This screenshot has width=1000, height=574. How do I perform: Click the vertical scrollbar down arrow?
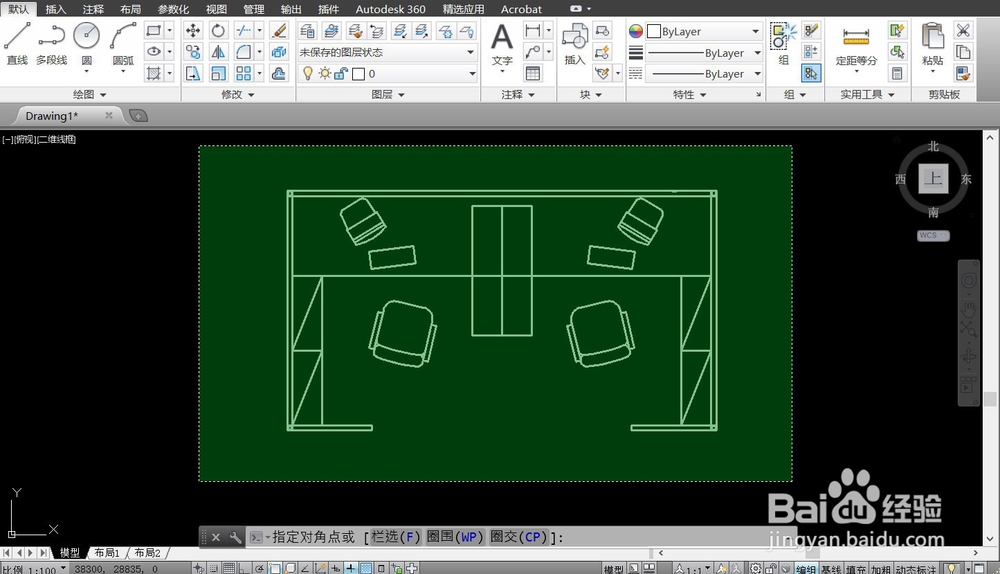(989, 540)
